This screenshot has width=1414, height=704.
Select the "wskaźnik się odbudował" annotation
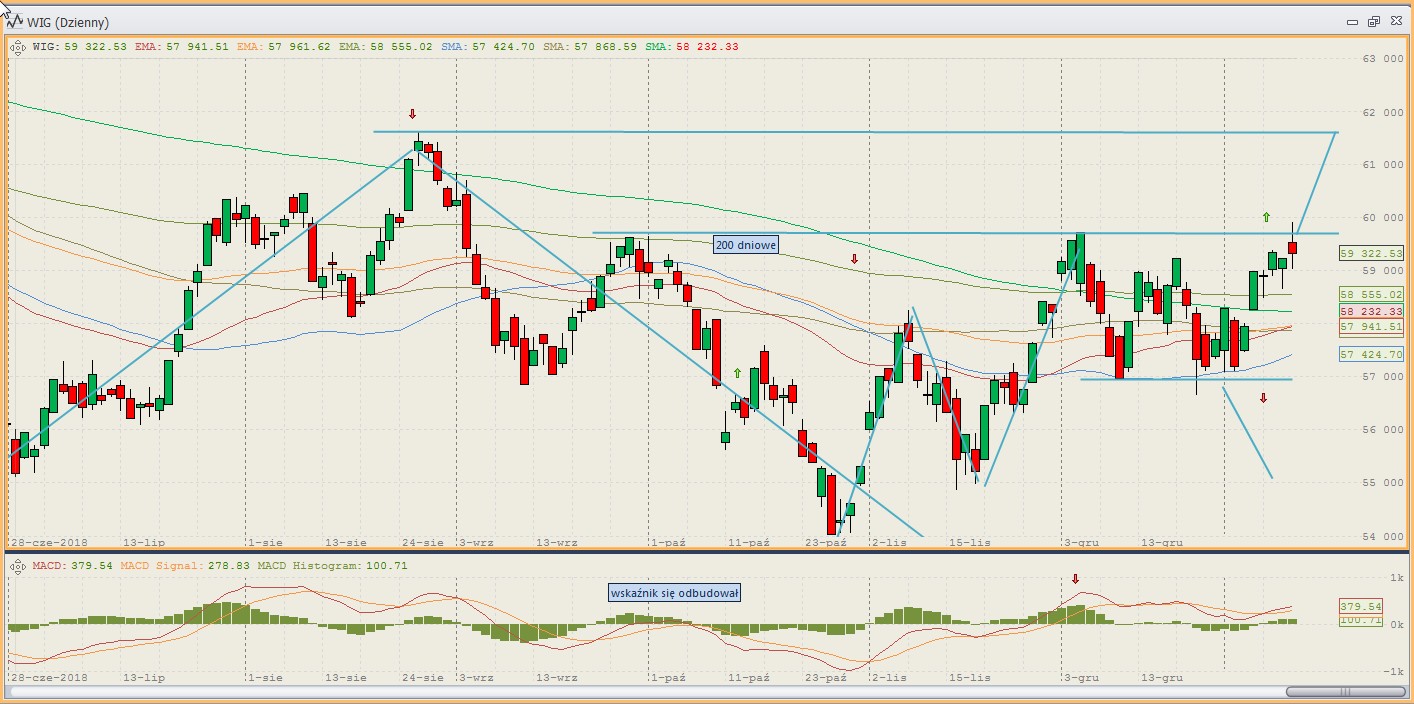[674, 593]
